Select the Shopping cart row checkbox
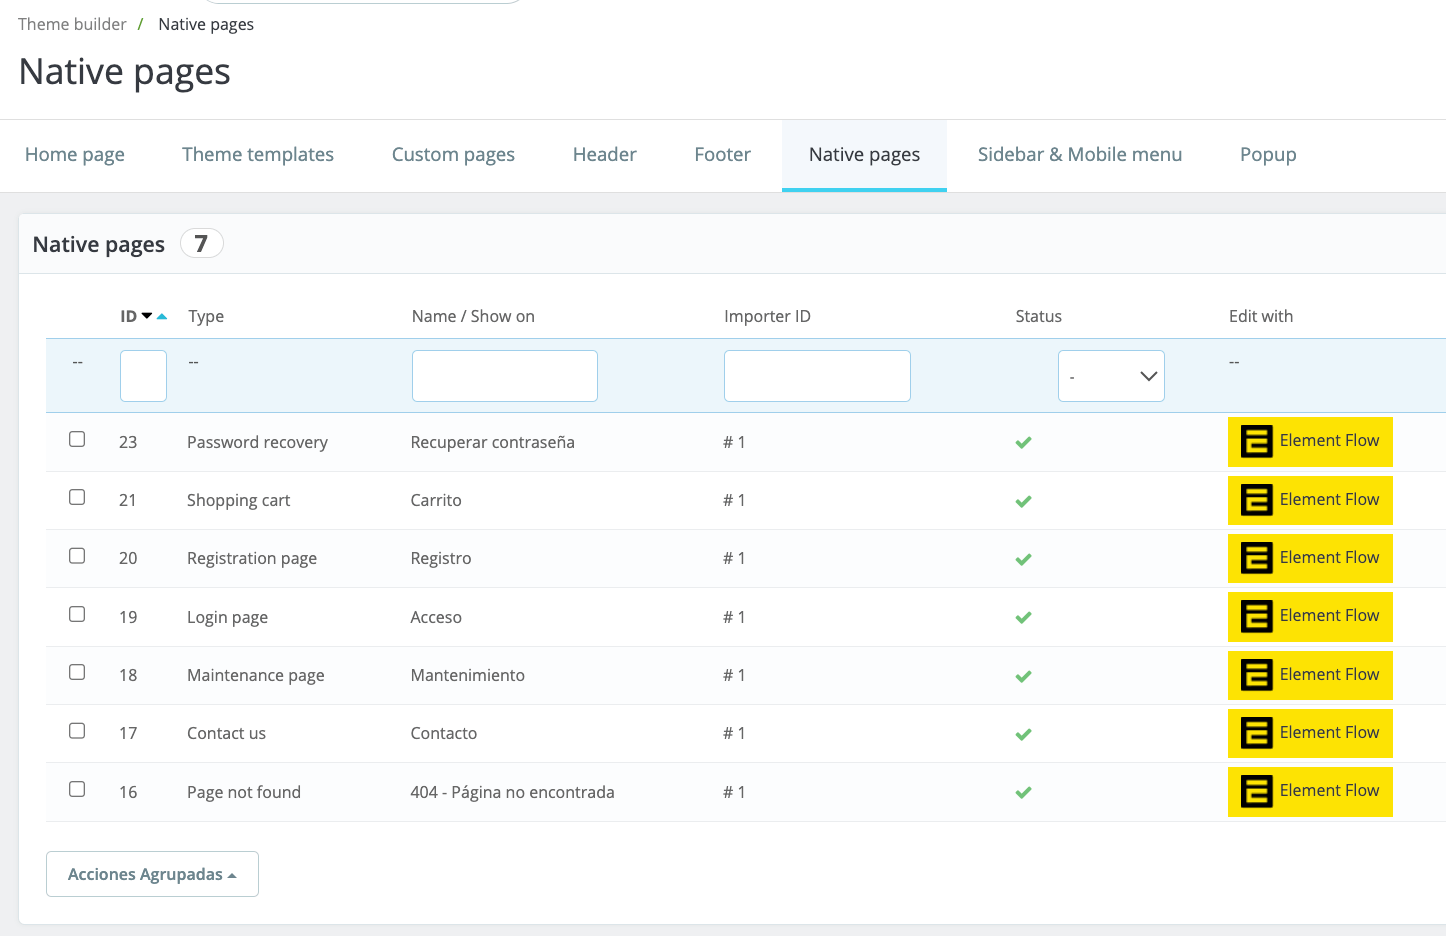 click(x=77, y=497)
